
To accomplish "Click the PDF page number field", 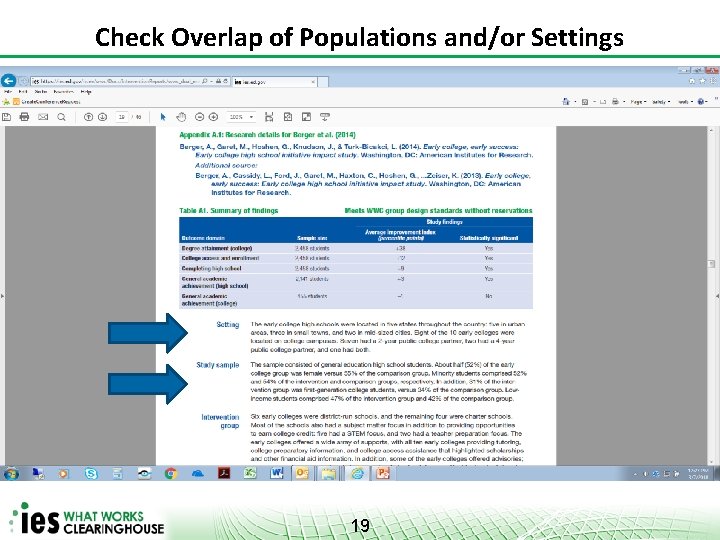I will pyautogui.click(x=122, y=117).
